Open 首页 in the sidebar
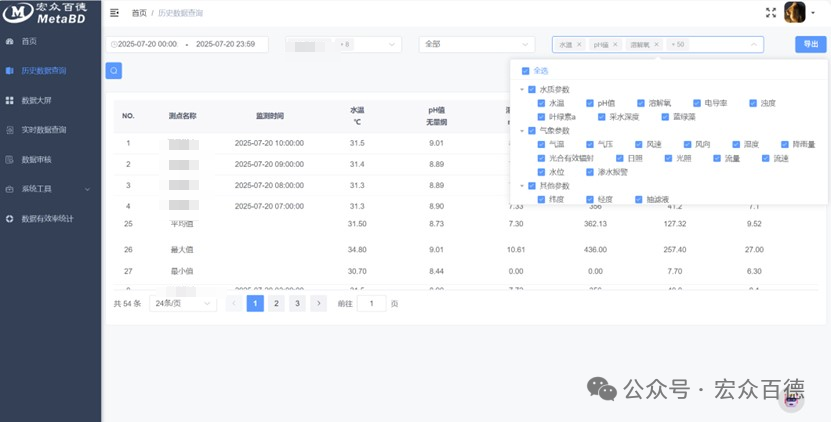831x422 pixels. click(x=29, y=41)
